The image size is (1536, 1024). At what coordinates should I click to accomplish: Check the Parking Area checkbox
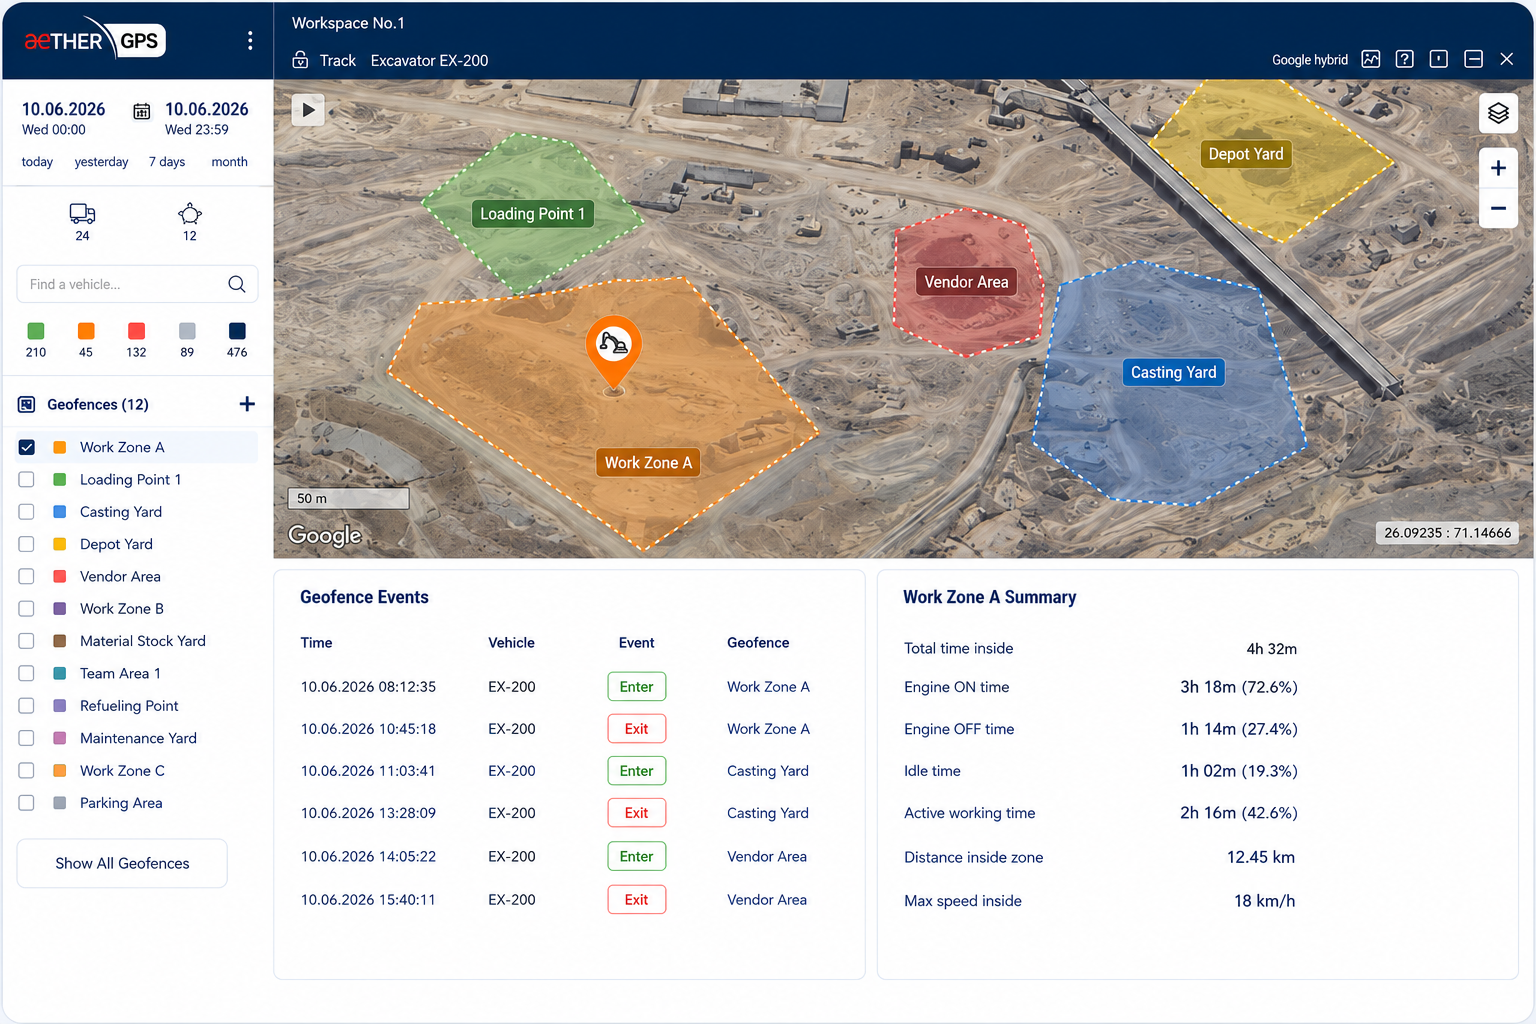(x=27, y=803)
